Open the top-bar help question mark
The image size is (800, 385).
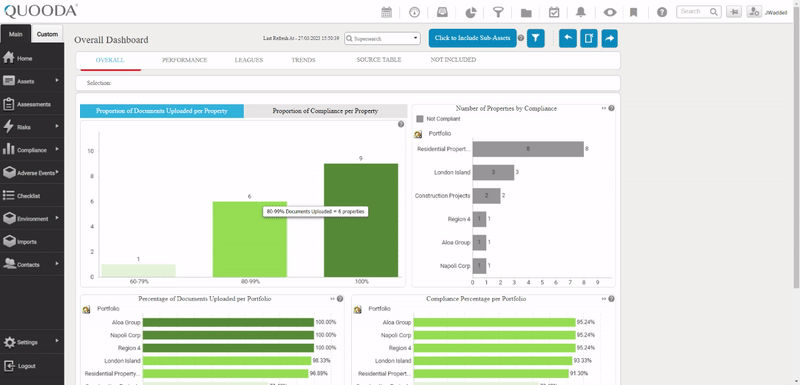pos(662,12)
